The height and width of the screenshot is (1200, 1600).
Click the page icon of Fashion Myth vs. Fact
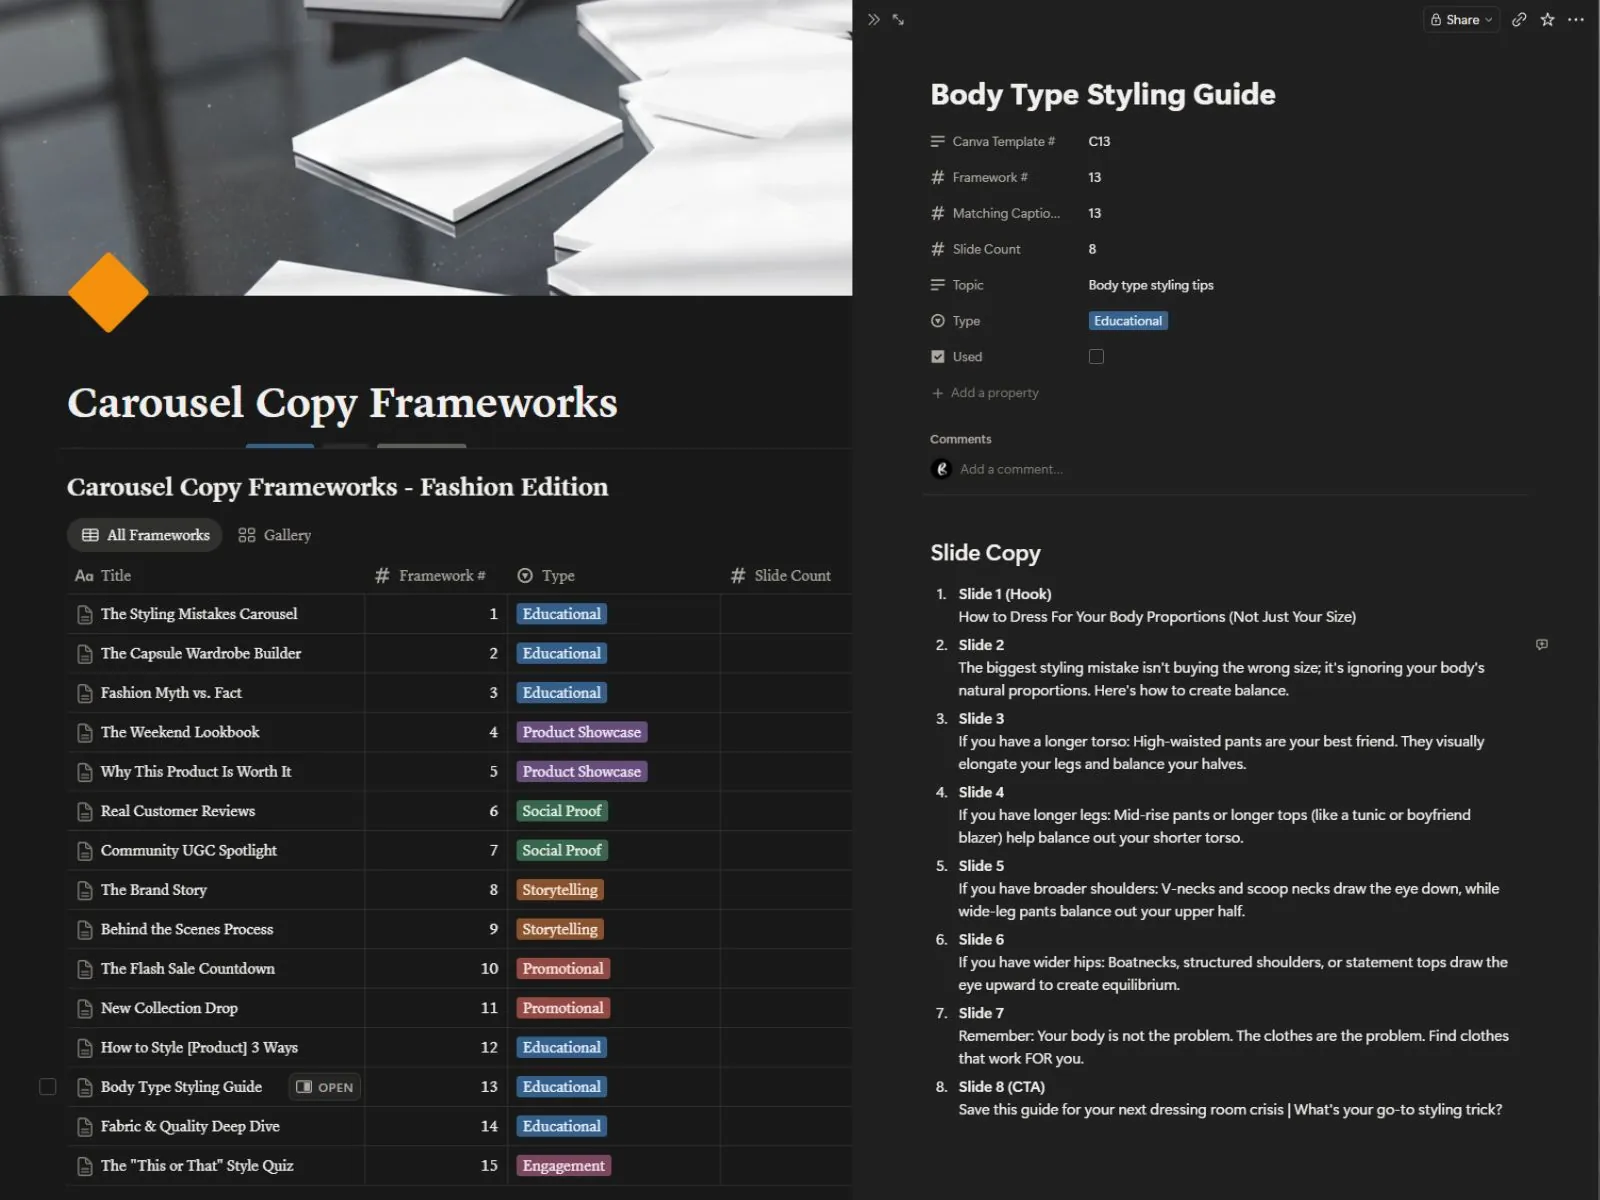click(x=85, y=693)
